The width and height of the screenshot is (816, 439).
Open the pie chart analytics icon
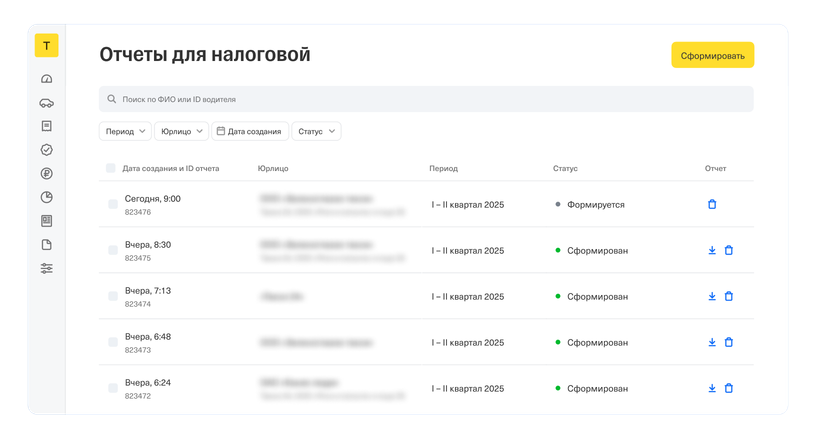pos(47,197)
